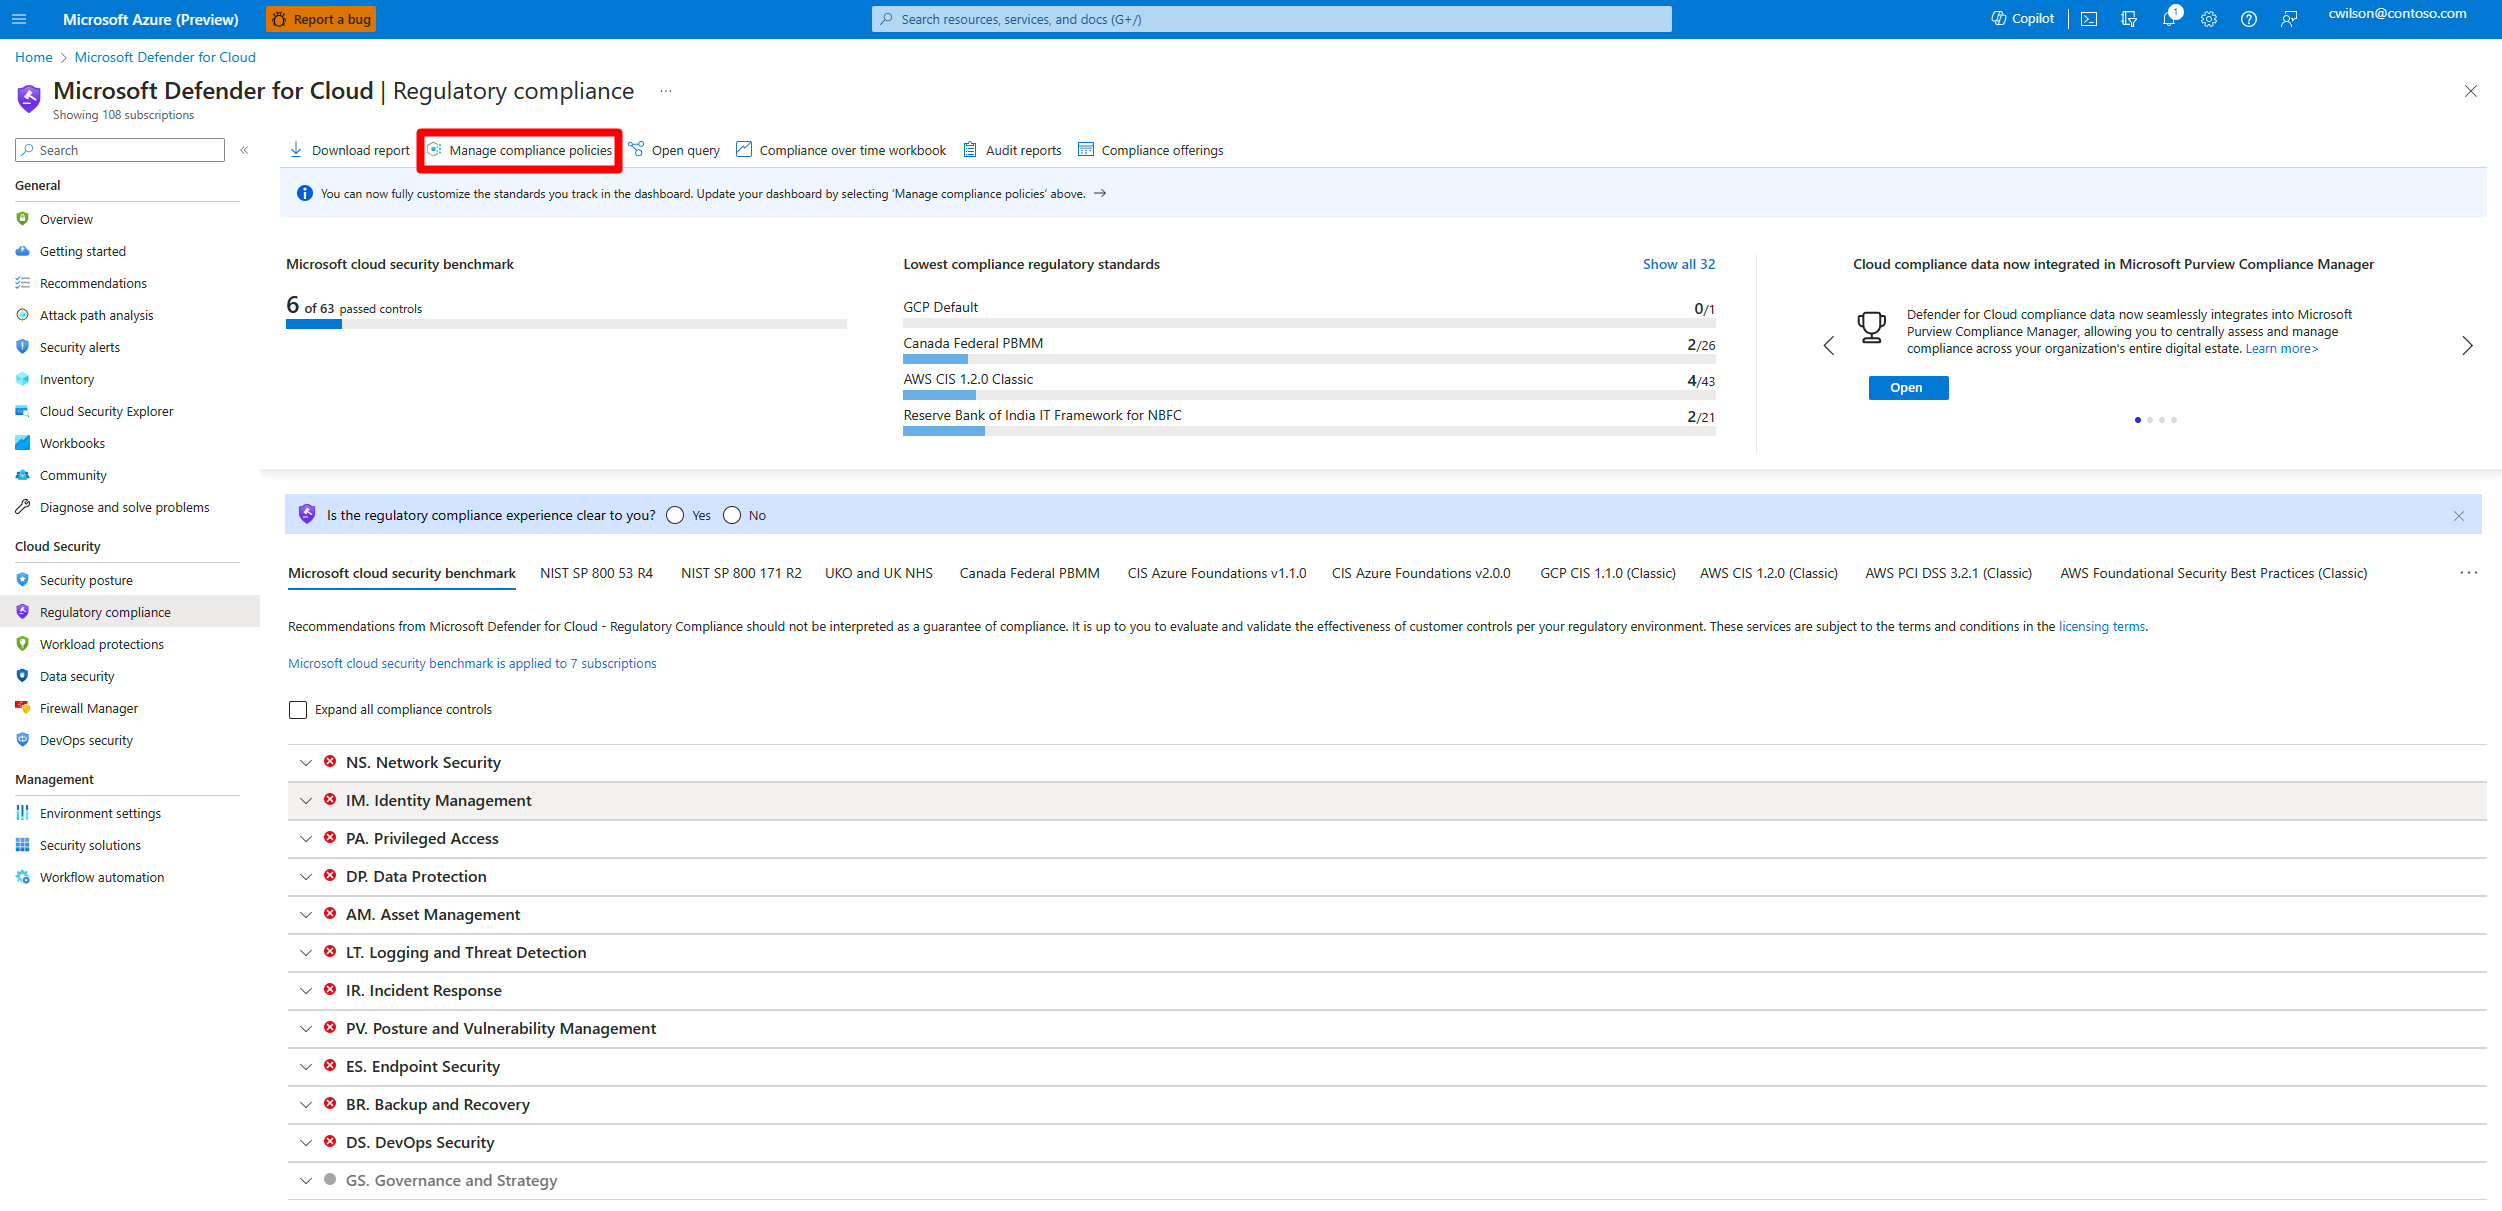Select Yes for compliance experience feedback
The height and width of the screenshot is (1211, 2502).
[676, 515]
